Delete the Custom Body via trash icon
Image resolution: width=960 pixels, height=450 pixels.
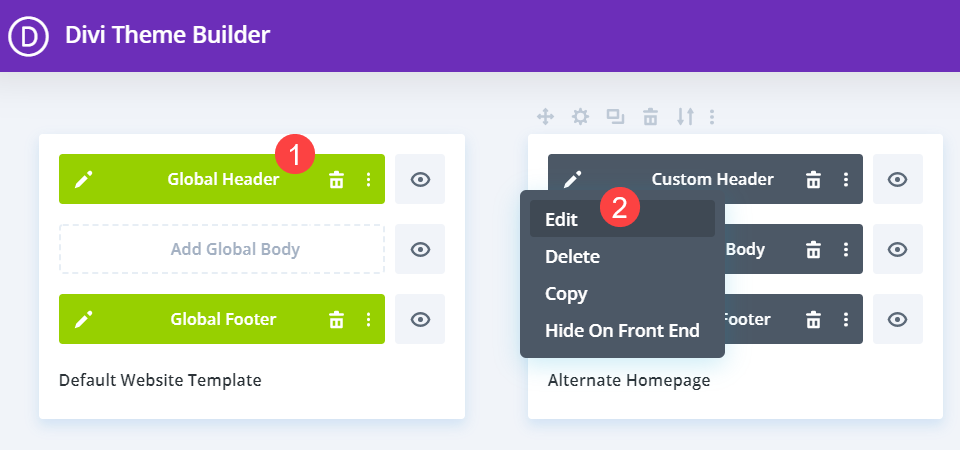click(813, 249)
